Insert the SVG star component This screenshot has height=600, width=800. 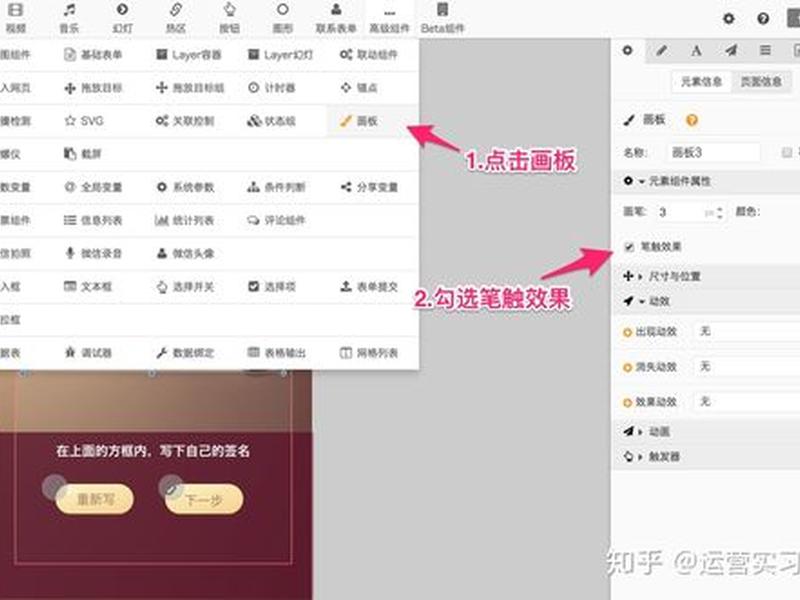coord(84,121)
